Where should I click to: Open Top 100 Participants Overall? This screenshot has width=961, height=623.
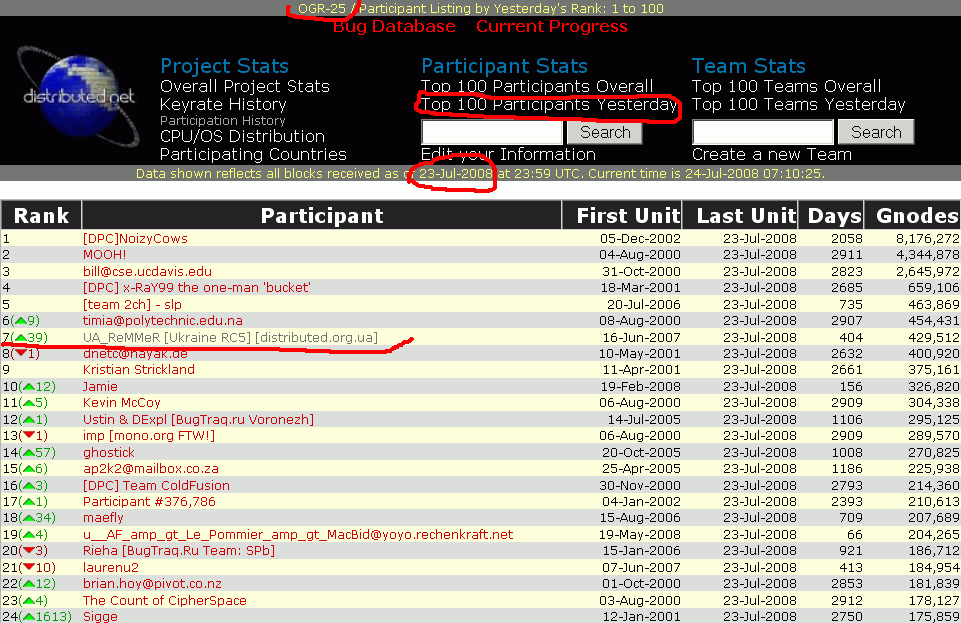click(x=537, y=86)
